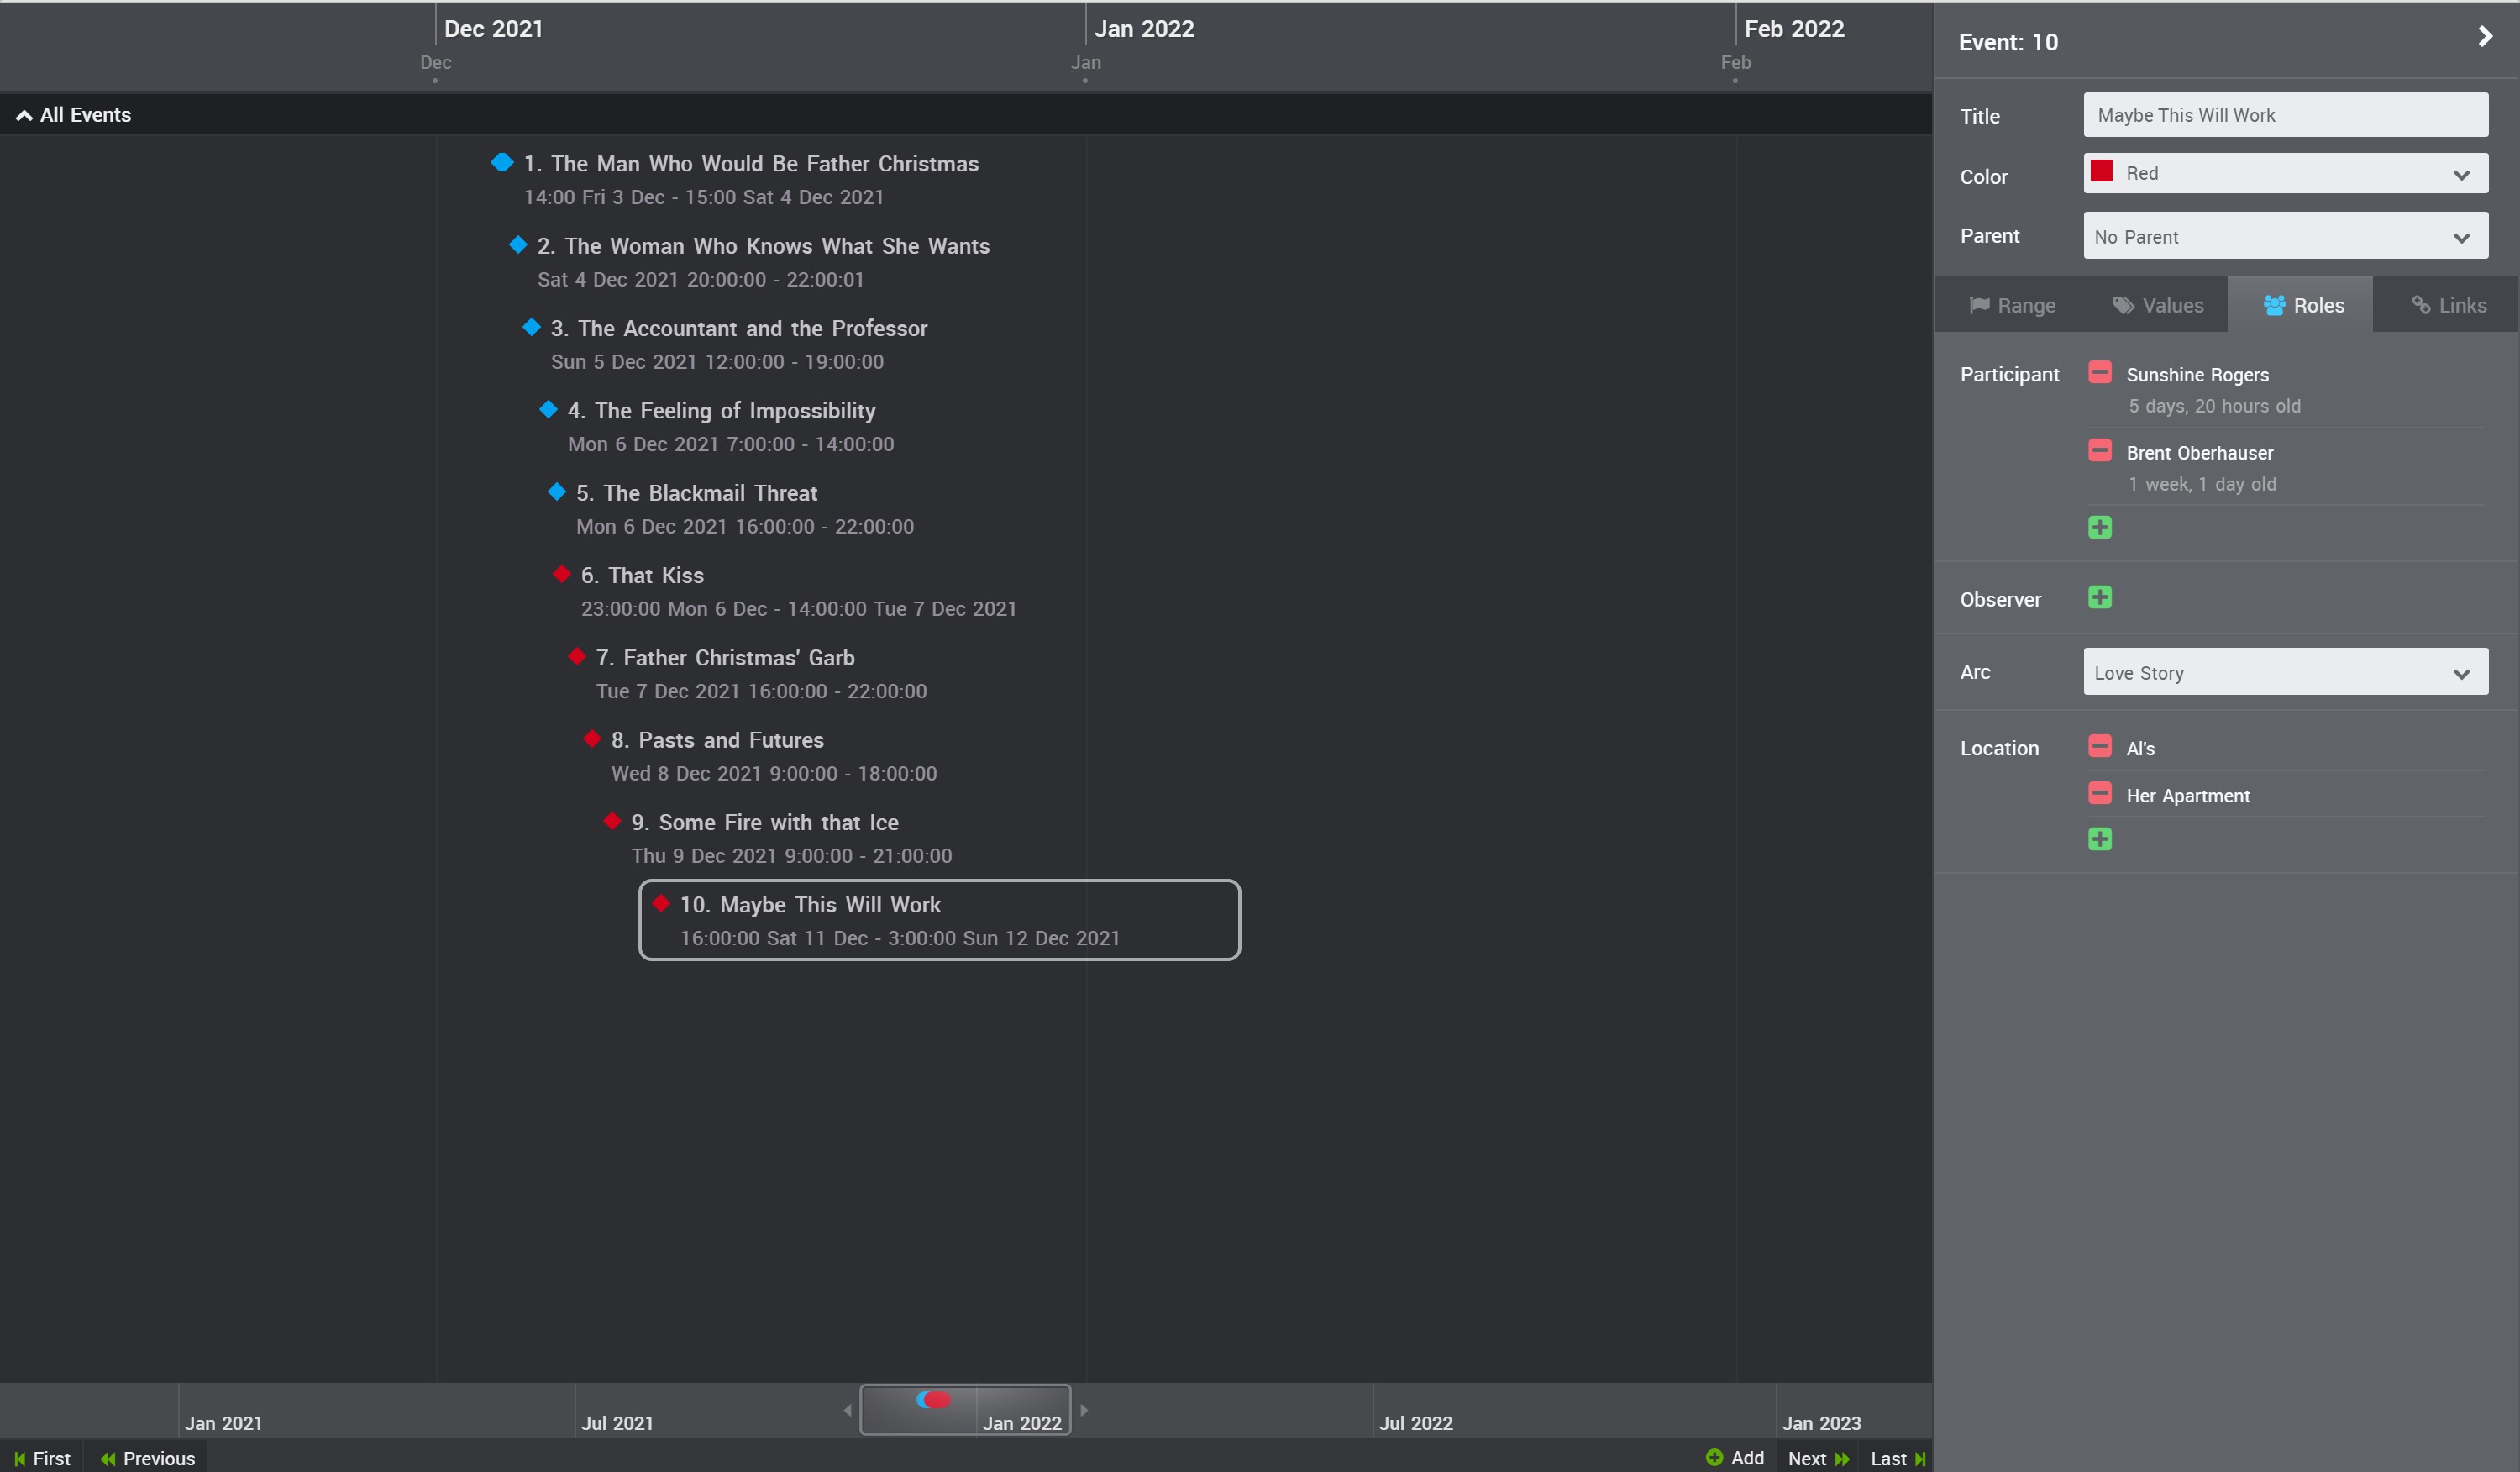Open the Parent dropdown
Screen dimensions: 2520x1472
[x=2285, y=236]
